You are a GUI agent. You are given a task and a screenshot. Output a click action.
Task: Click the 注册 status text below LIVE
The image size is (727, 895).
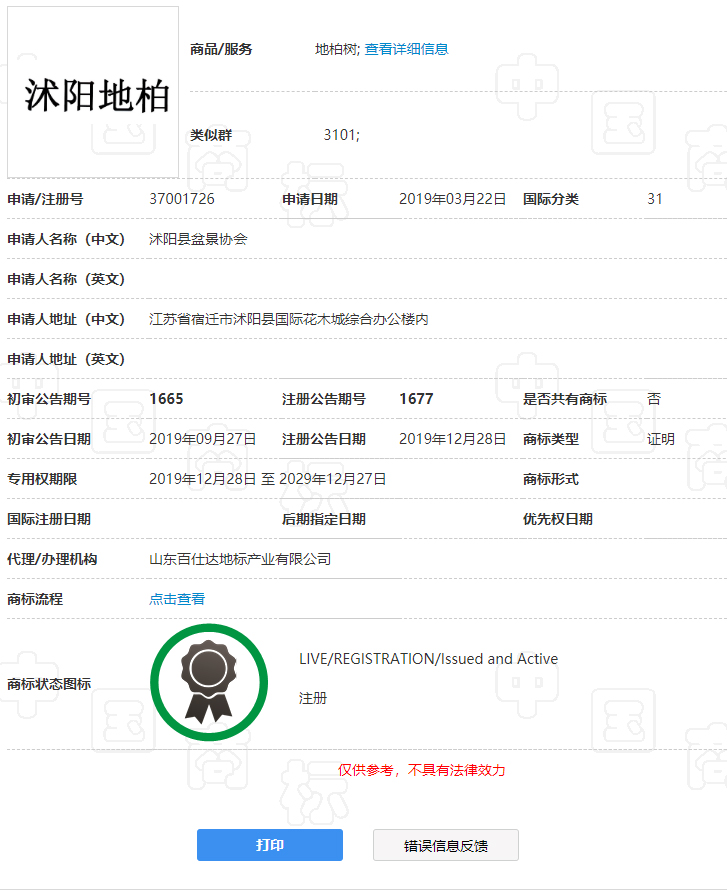pyautogui.click(x=313, y=698)
